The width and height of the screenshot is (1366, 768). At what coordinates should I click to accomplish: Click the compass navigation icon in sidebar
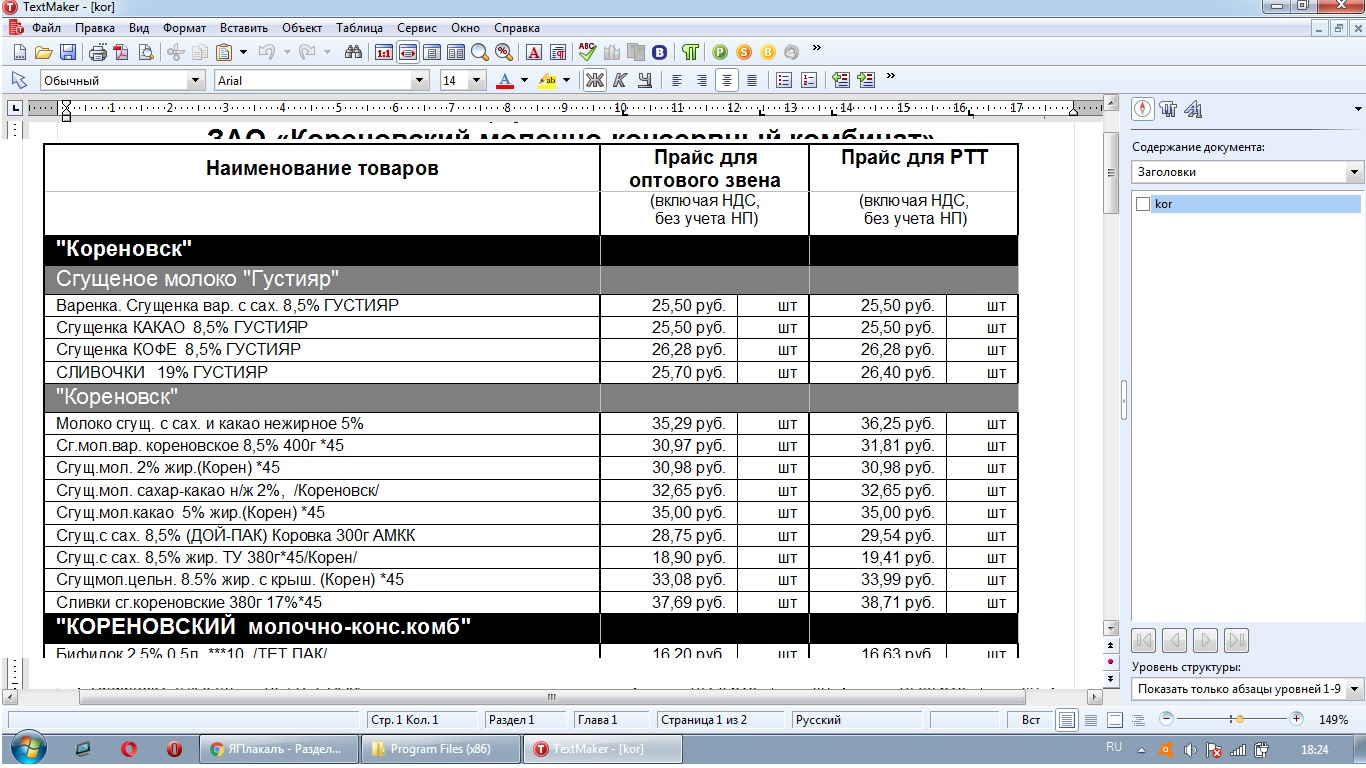[1142, 109]
